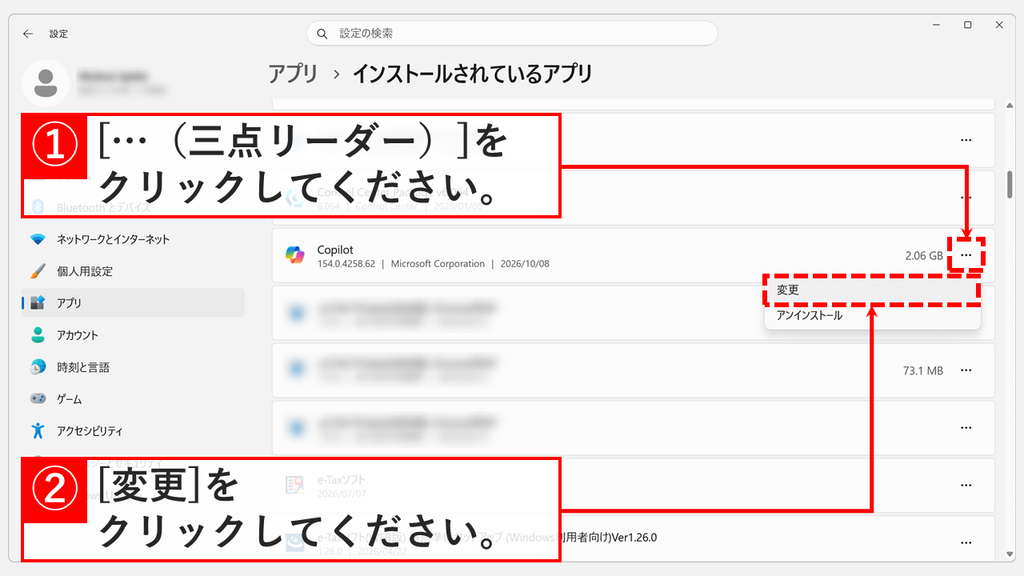Open three-dot menu of Ver1.26.0 app
Image resolution: width=1024 pixels, height=576 pixels.
point(966,543)
